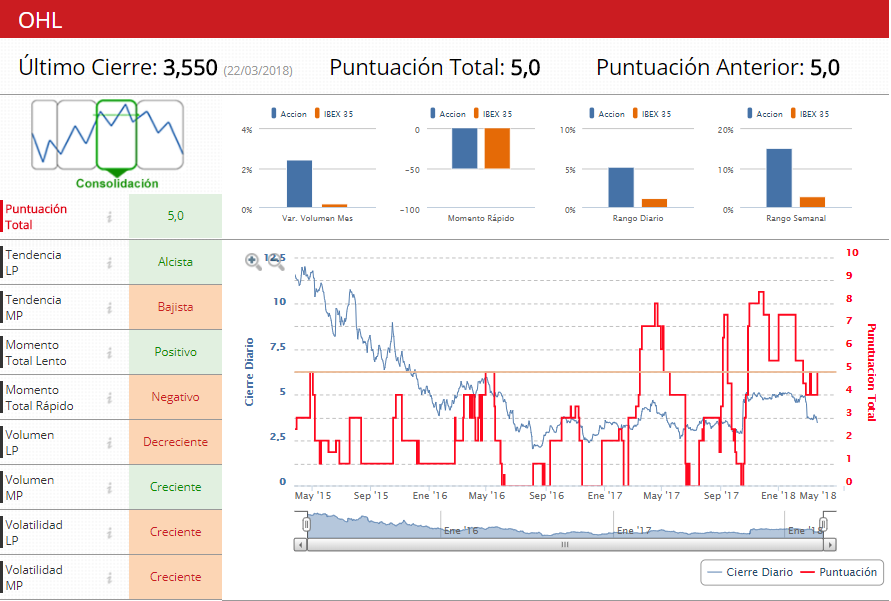Viewport: 891px width, 601px height.
Task: Click the zoom out magnifier icon
Action: (x=276, y=261)
